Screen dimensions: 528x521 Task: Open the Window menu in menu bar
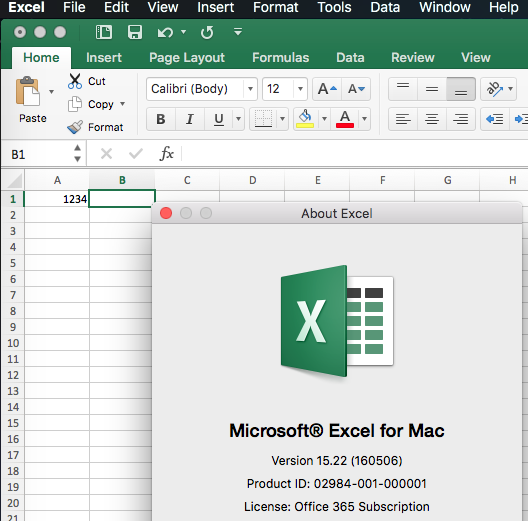pos(444,7)
